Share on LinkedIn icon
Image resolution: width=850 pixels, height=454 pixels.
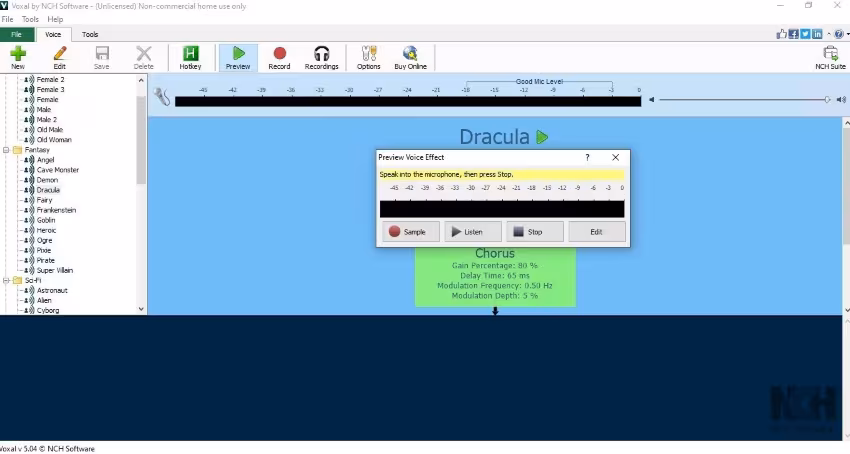817,34
